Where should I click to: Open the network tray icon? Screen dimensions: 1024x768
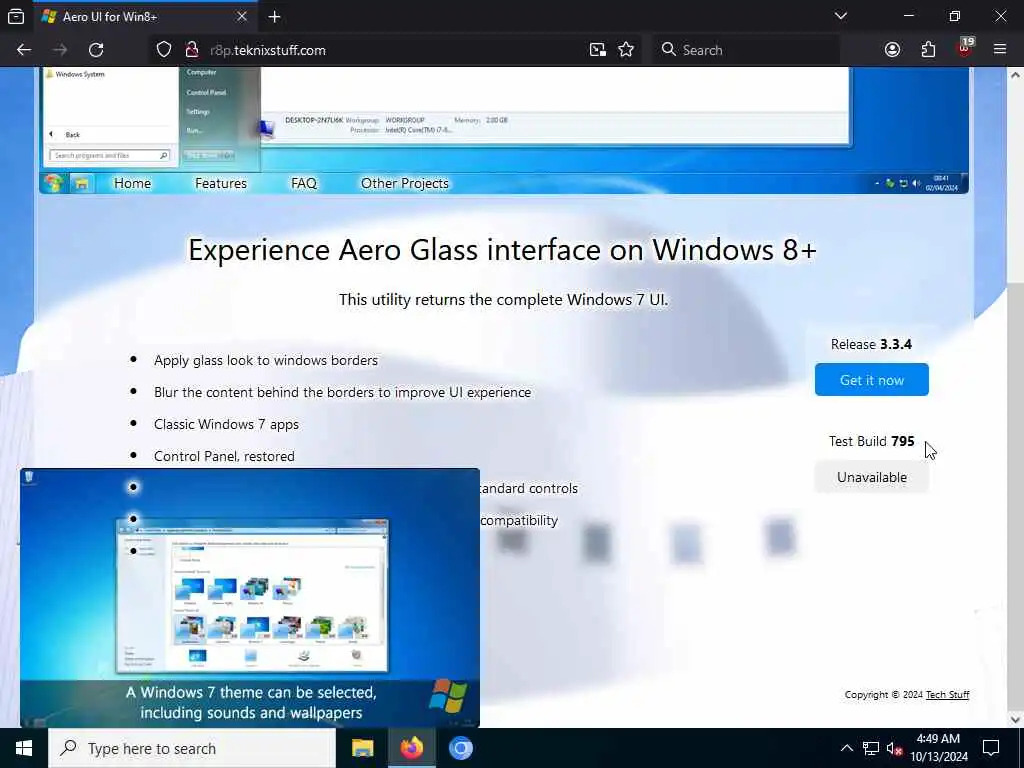point(871,748)
